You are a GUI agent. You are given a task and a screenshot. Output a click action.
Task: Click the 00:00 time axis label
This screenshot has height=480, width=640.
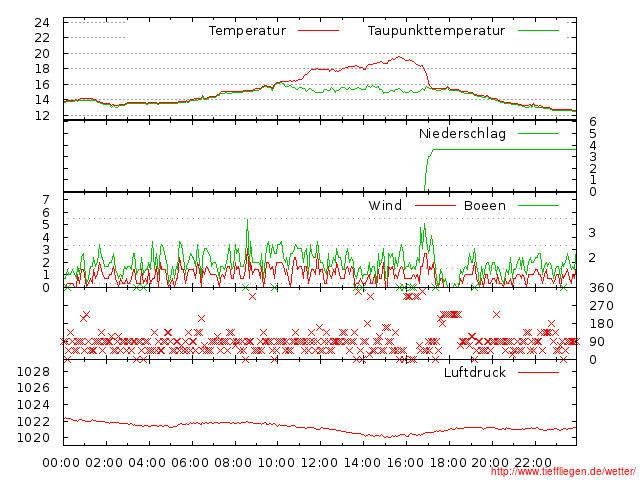[61, 463]
